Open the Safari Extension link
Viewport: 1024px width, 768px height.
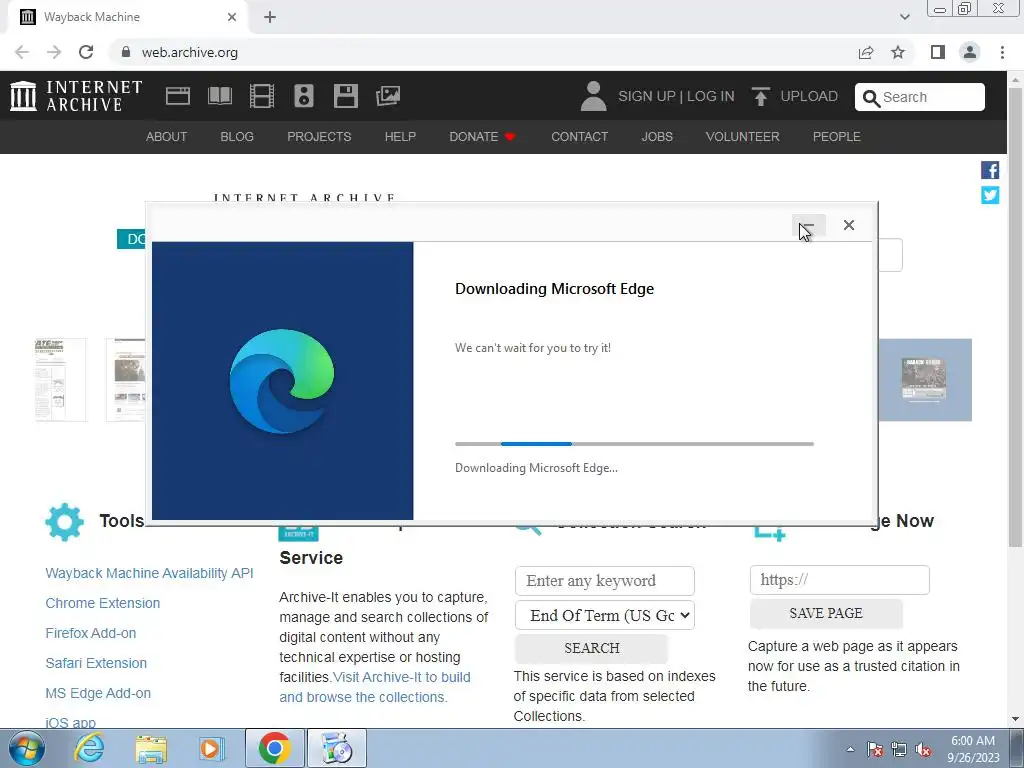coord(96,663)
